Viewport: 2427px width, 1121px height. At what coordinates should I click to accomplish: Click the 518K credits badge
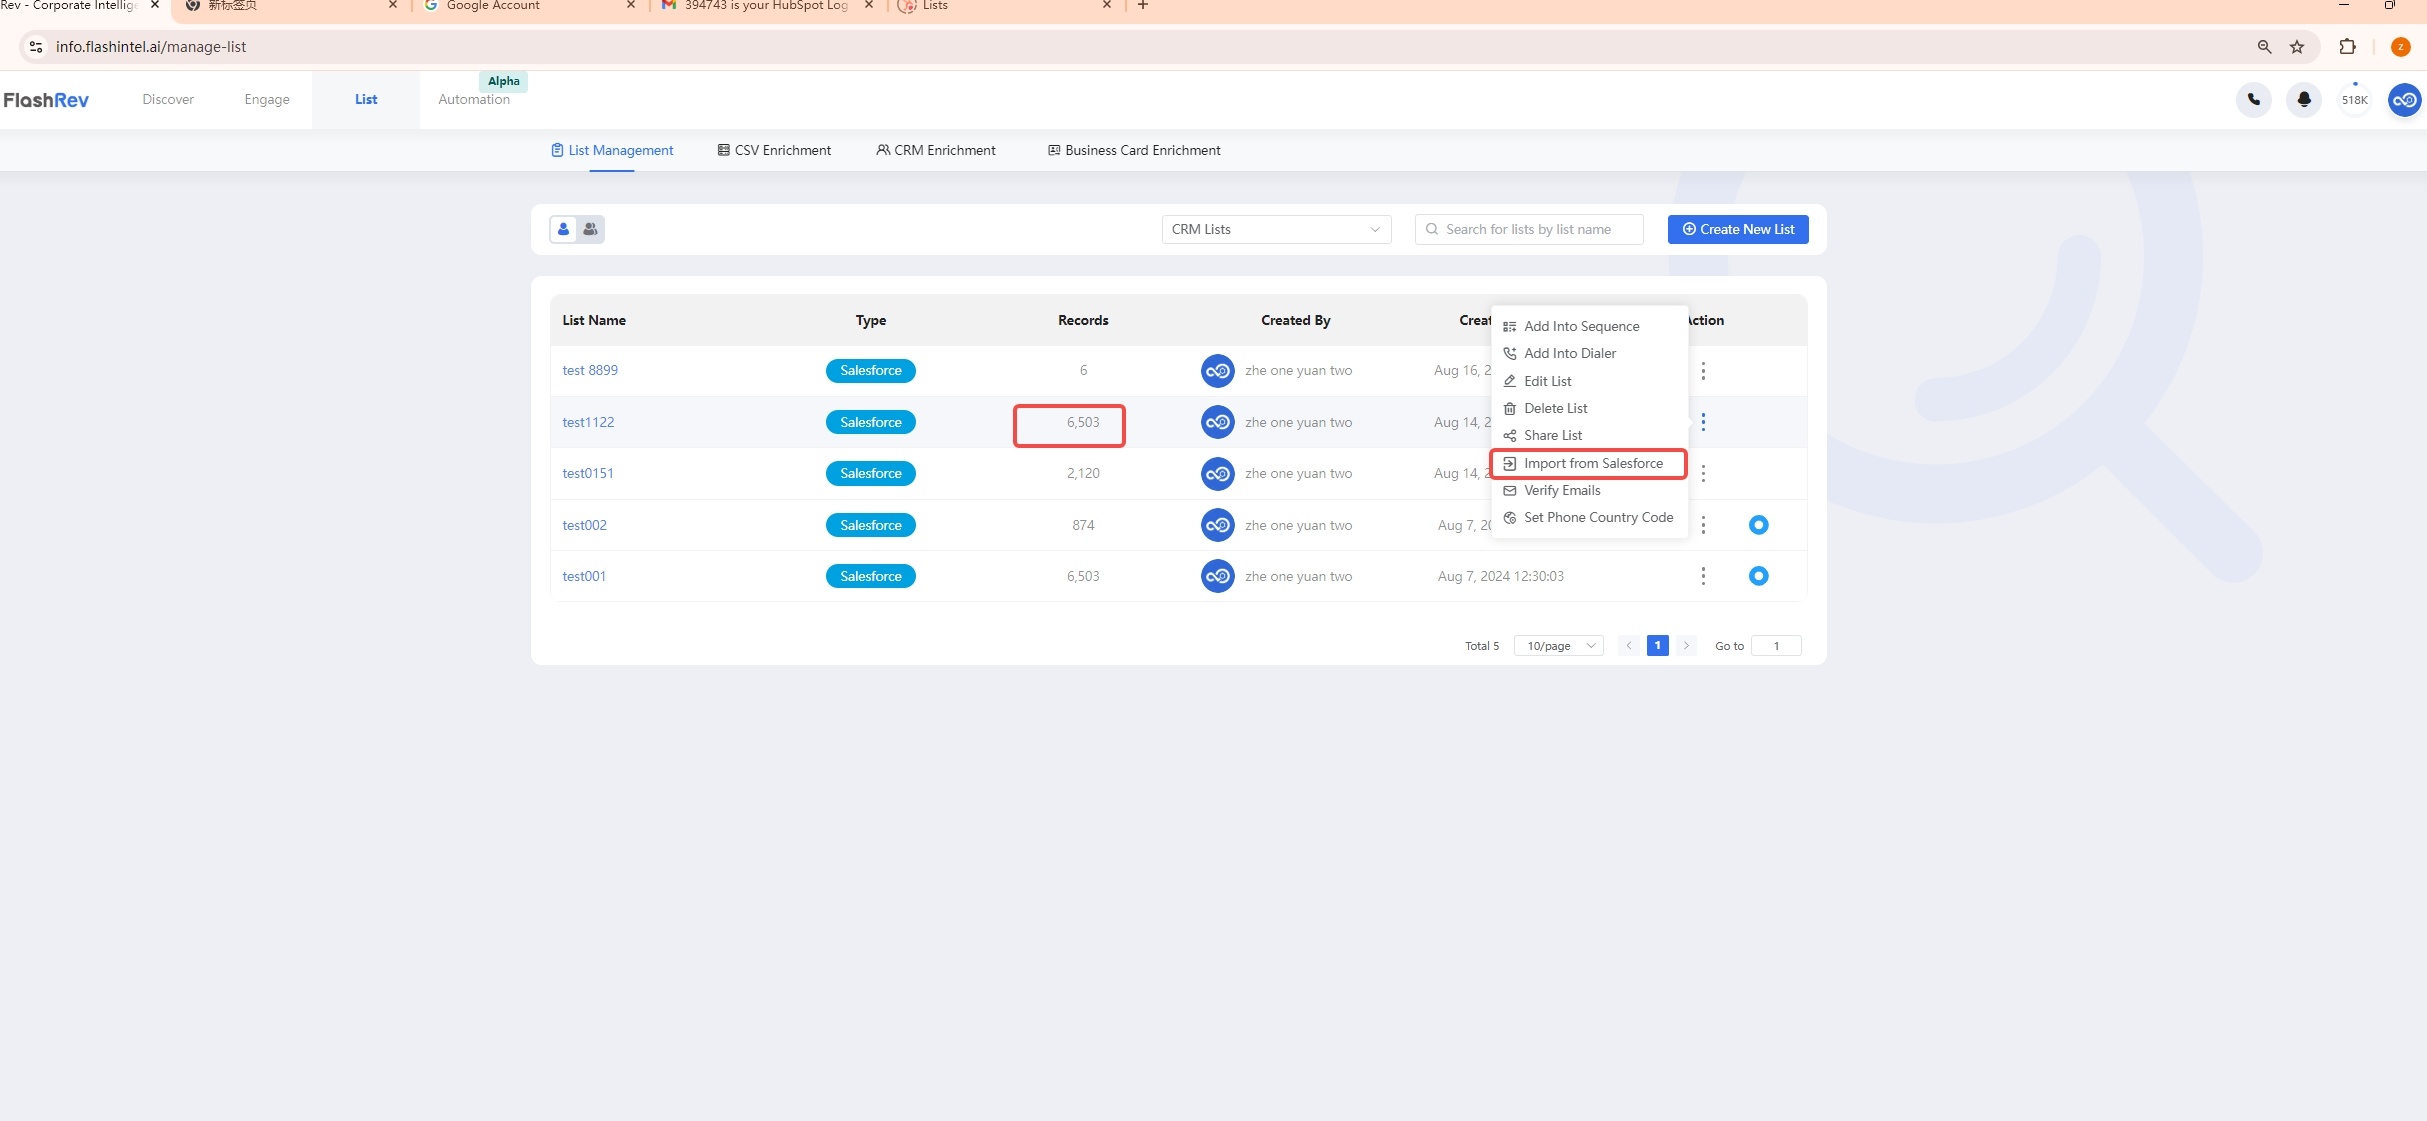click(2354, 100)
